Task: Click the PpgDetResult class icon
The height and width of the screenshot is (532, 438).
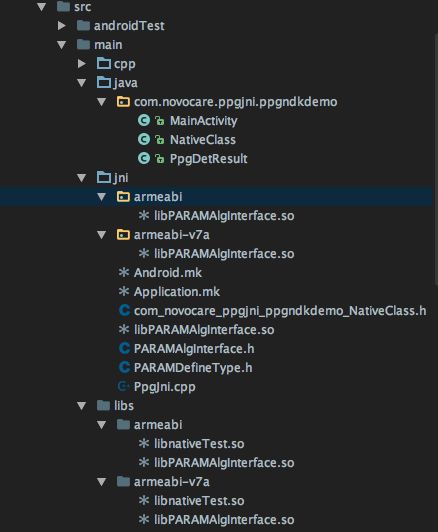Action: tap(144, 158)
